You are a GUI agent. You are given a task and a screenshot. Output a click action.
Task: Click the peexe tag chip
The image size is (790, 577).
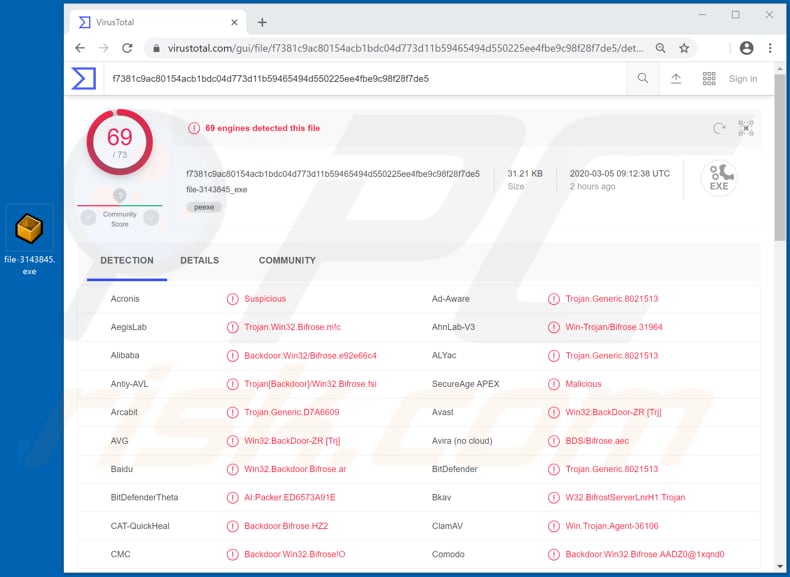click(204, 207)
